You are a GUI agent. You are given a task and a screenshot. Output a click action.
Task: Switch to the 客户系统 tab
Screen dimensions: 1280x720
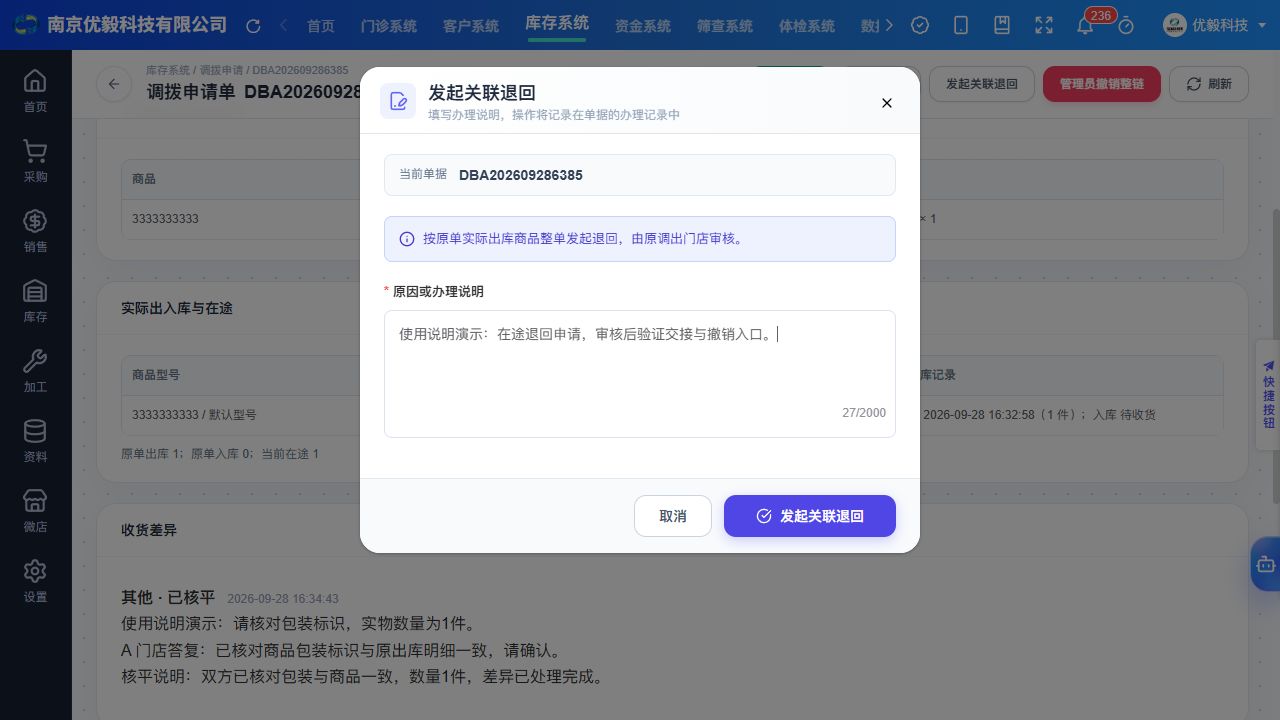coord(471,26)
